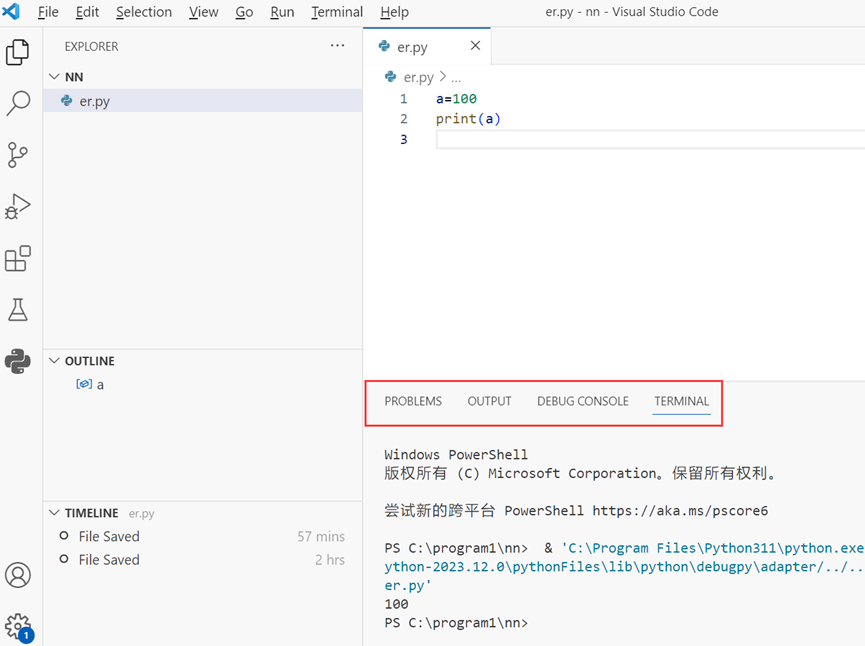
Task: Open the Go menu
Action: [x=244, y=12]
